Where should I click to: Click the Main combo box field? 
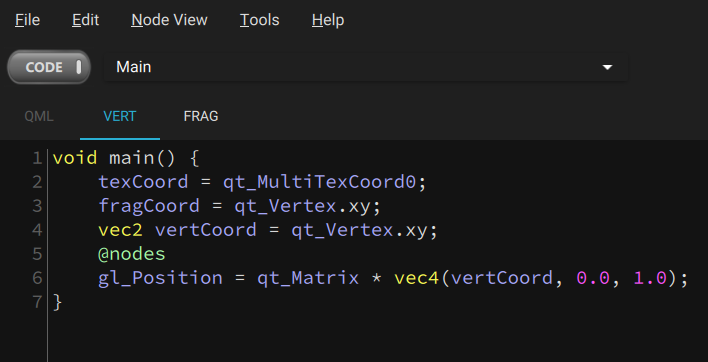coord(366,67)
